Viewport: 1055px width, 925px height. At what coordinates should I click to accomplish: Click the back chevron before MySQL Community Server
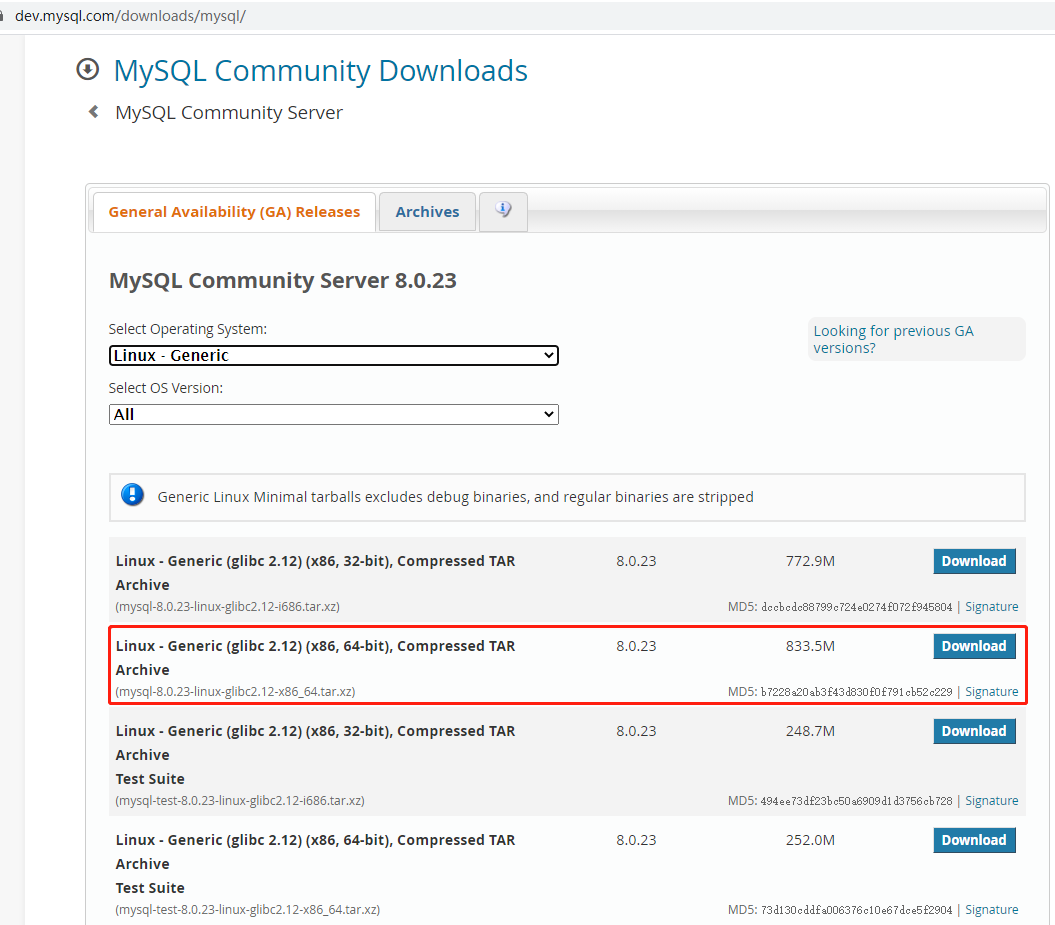tap(94, 112)
